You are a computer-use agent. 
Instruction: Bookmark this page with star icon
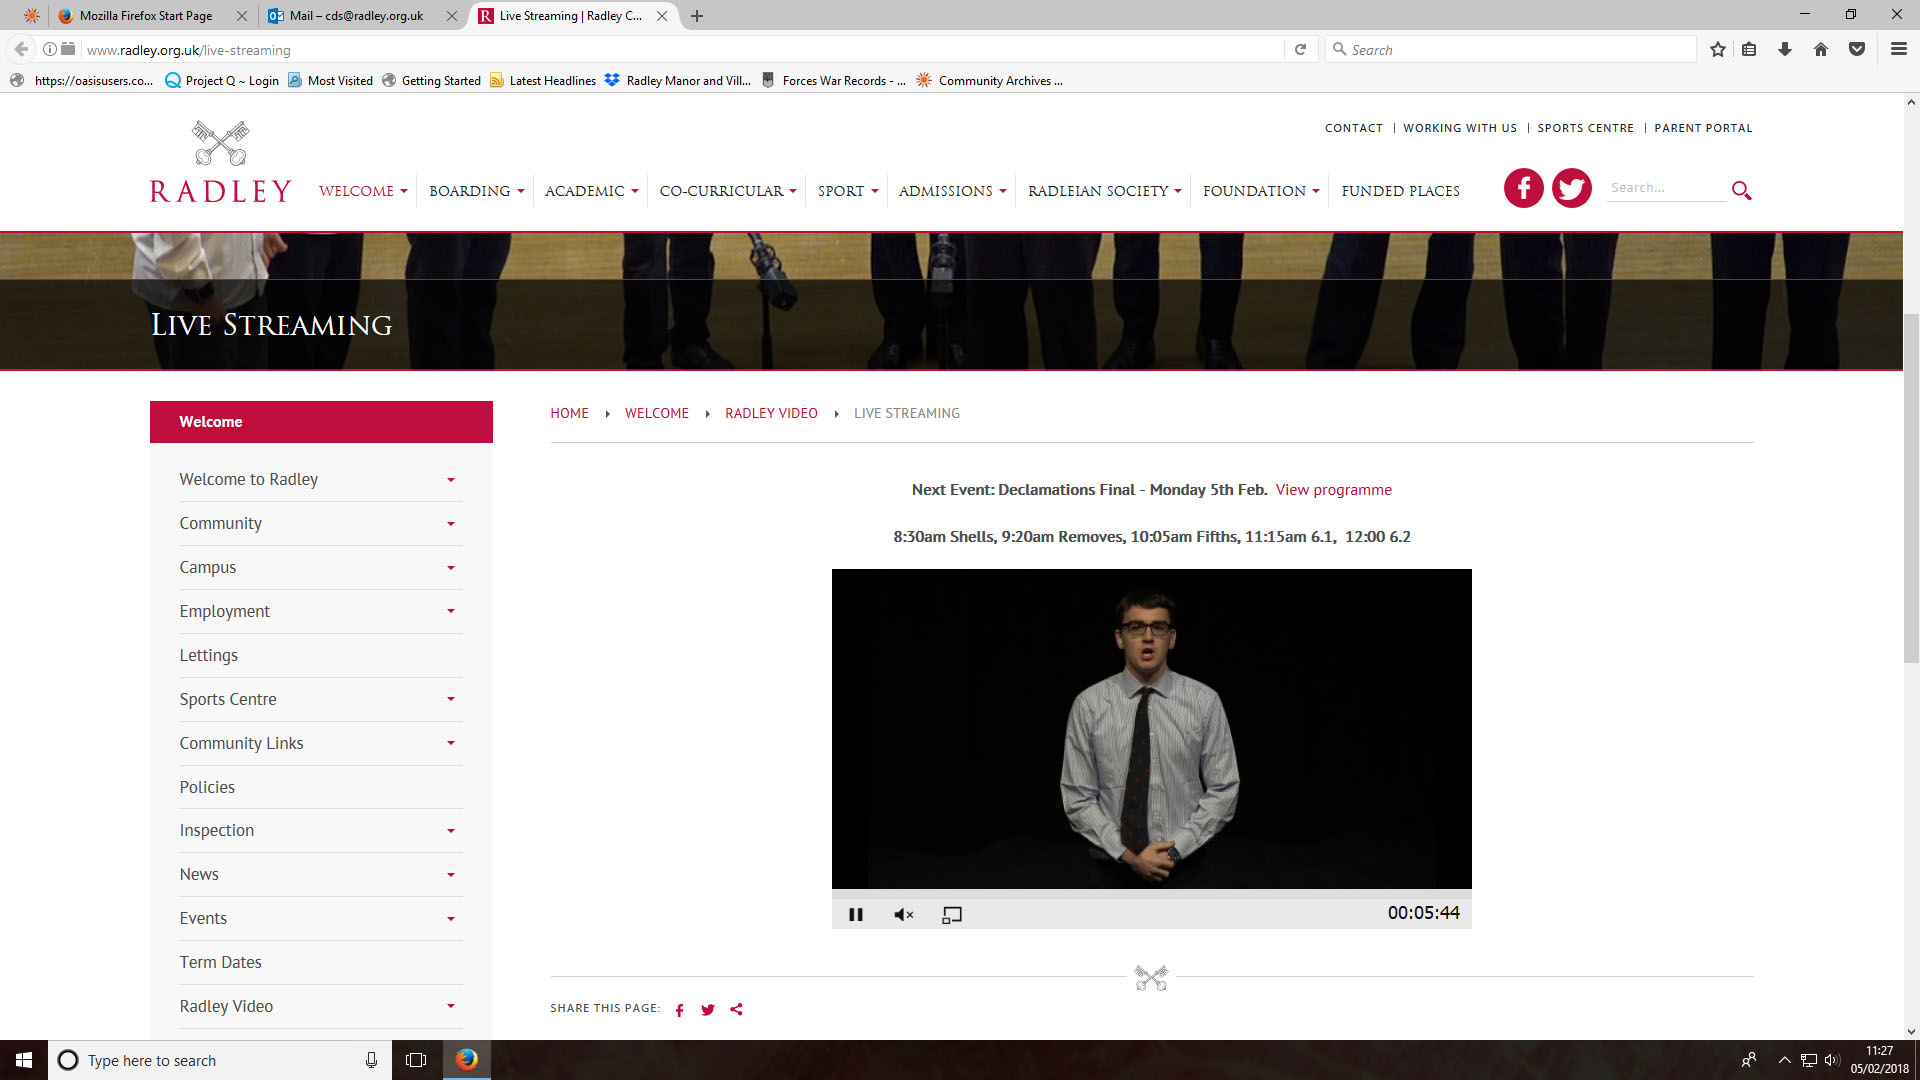click(x=1717, y=49)
